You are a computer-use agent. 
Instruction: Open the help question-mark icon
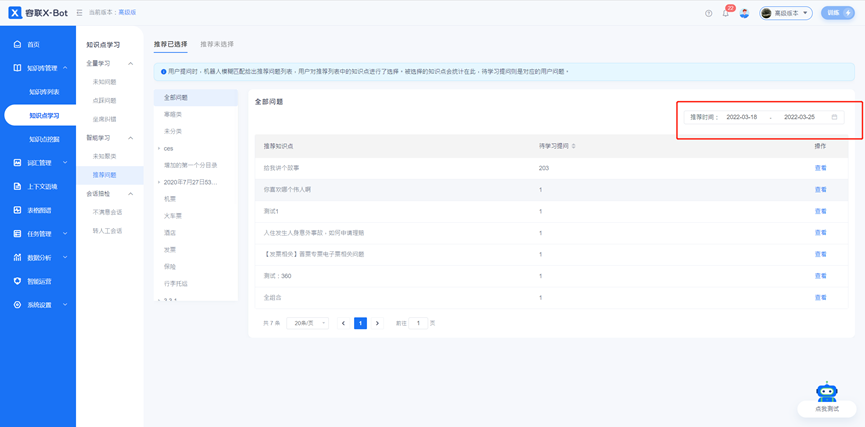coord(708,13)
